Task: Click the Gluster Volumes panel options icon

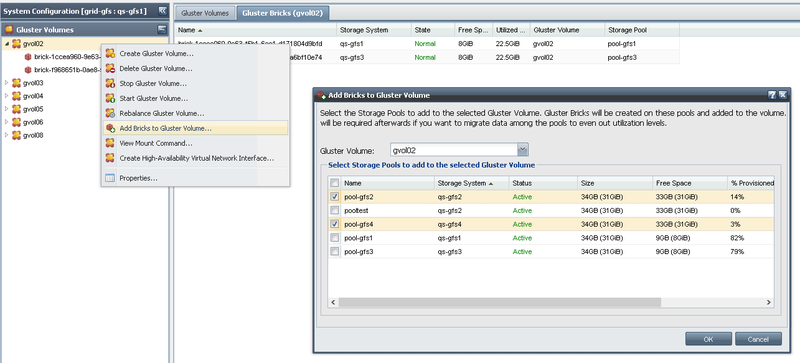Action: [162, 29]
